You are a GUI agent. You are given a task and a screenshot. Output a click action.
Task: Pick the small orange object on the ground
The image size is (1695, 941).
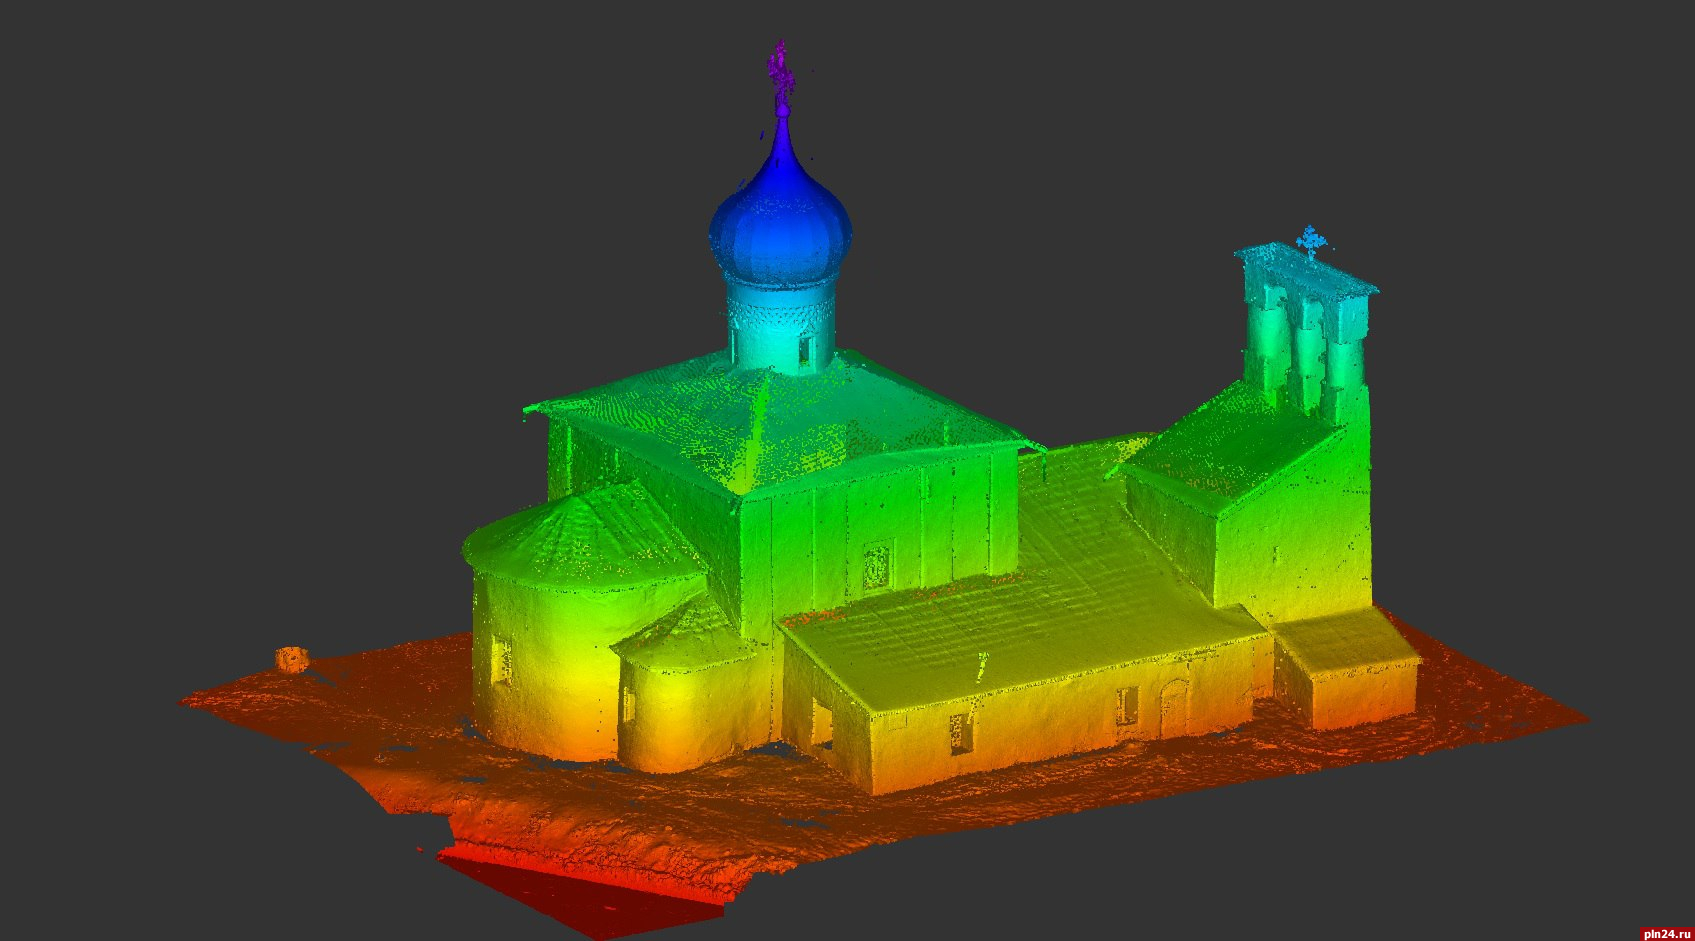click(x=291, y=658)
